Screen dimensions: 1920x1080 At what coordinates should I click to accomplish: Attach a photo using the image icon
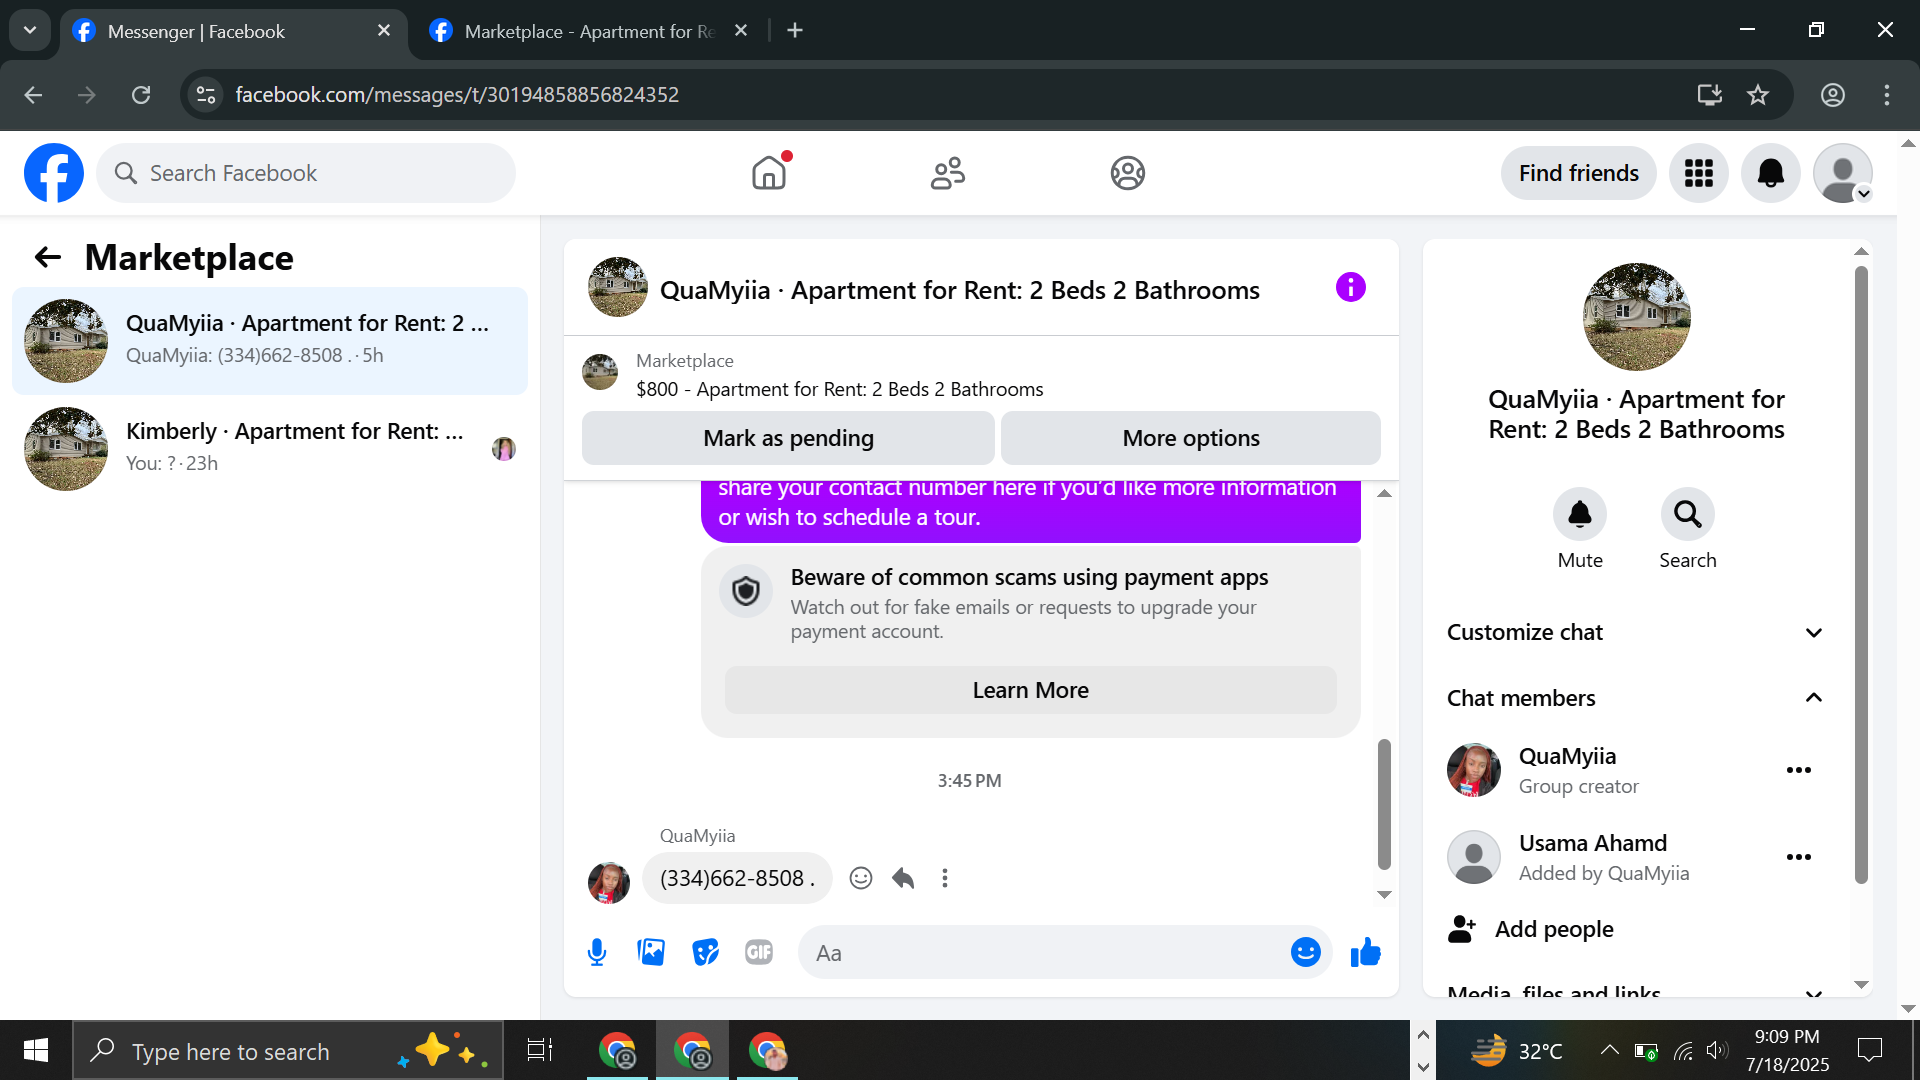click(x=651, y=953)
